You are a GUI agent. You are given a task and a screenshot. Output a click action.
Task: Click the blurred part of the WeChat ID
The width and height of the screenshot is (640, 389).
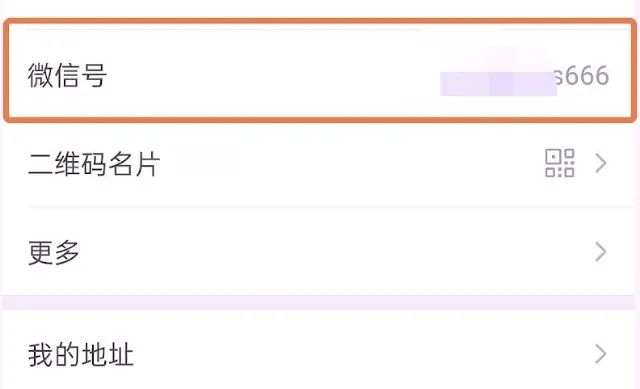[498, 84]
